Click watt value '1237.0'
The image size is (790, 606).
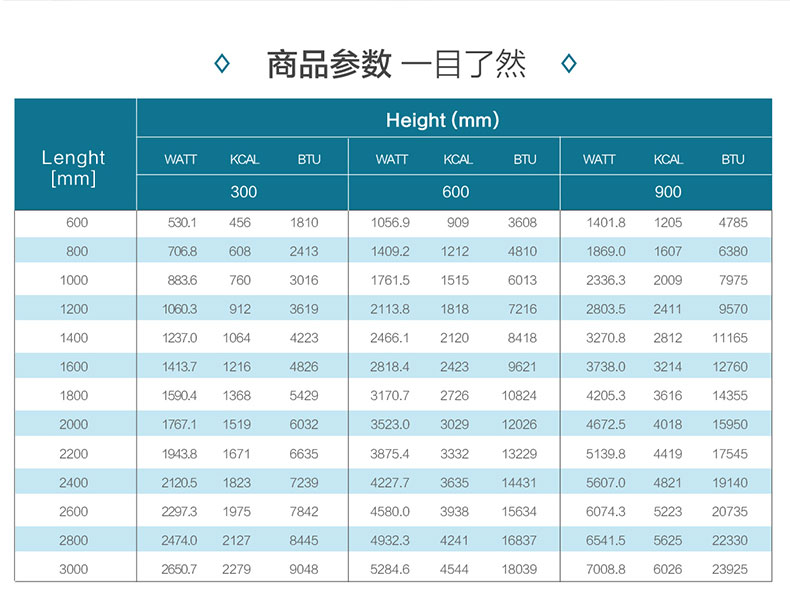point(179,338)
